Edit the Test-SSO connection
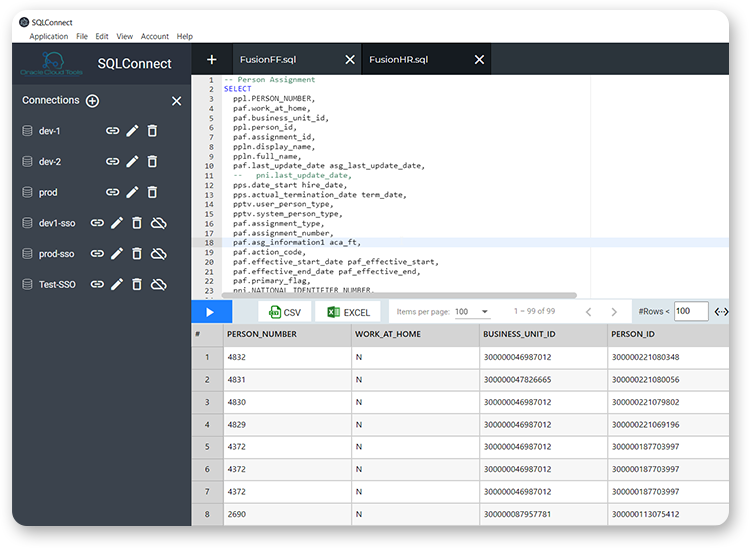Viewport: 749px width, 548px height. pos(117,284)
